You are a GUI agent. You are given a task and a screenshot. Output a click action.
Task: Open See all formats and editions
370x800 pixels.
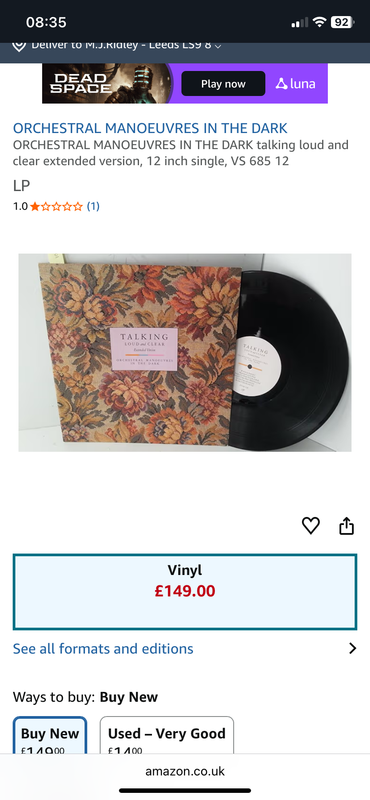click(103, 648)
